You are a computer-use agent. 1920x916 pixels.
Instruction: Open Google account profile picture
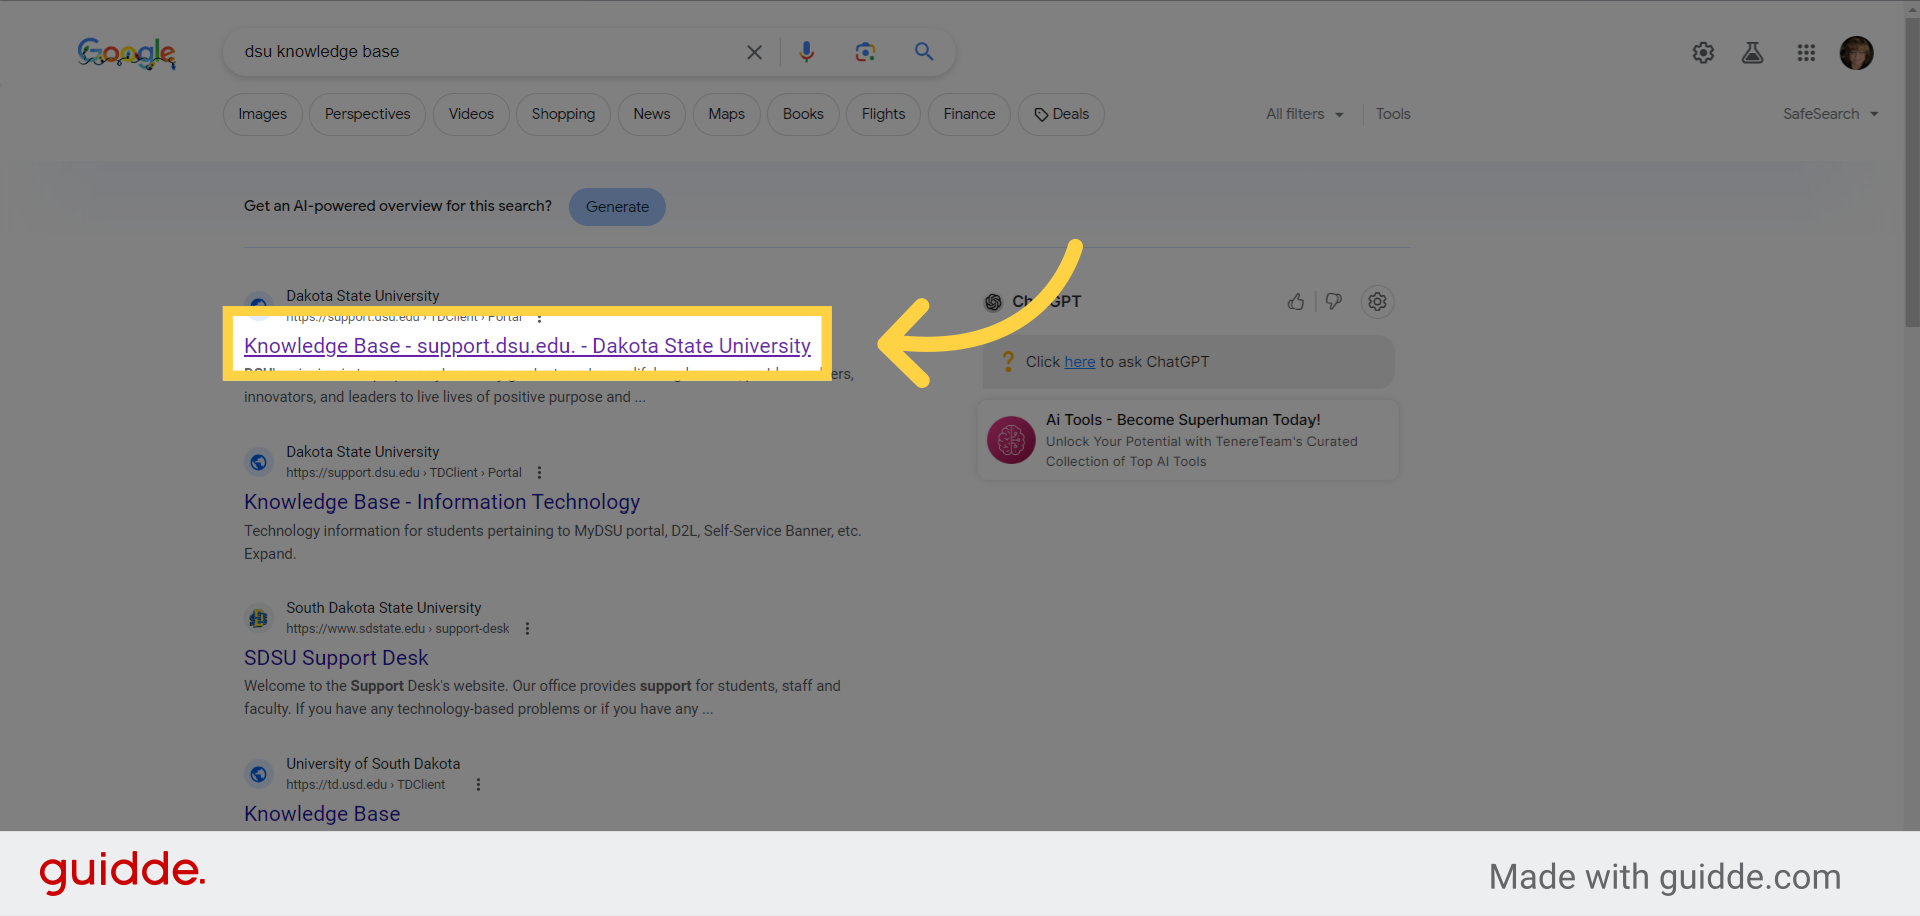click(1856, 53)
